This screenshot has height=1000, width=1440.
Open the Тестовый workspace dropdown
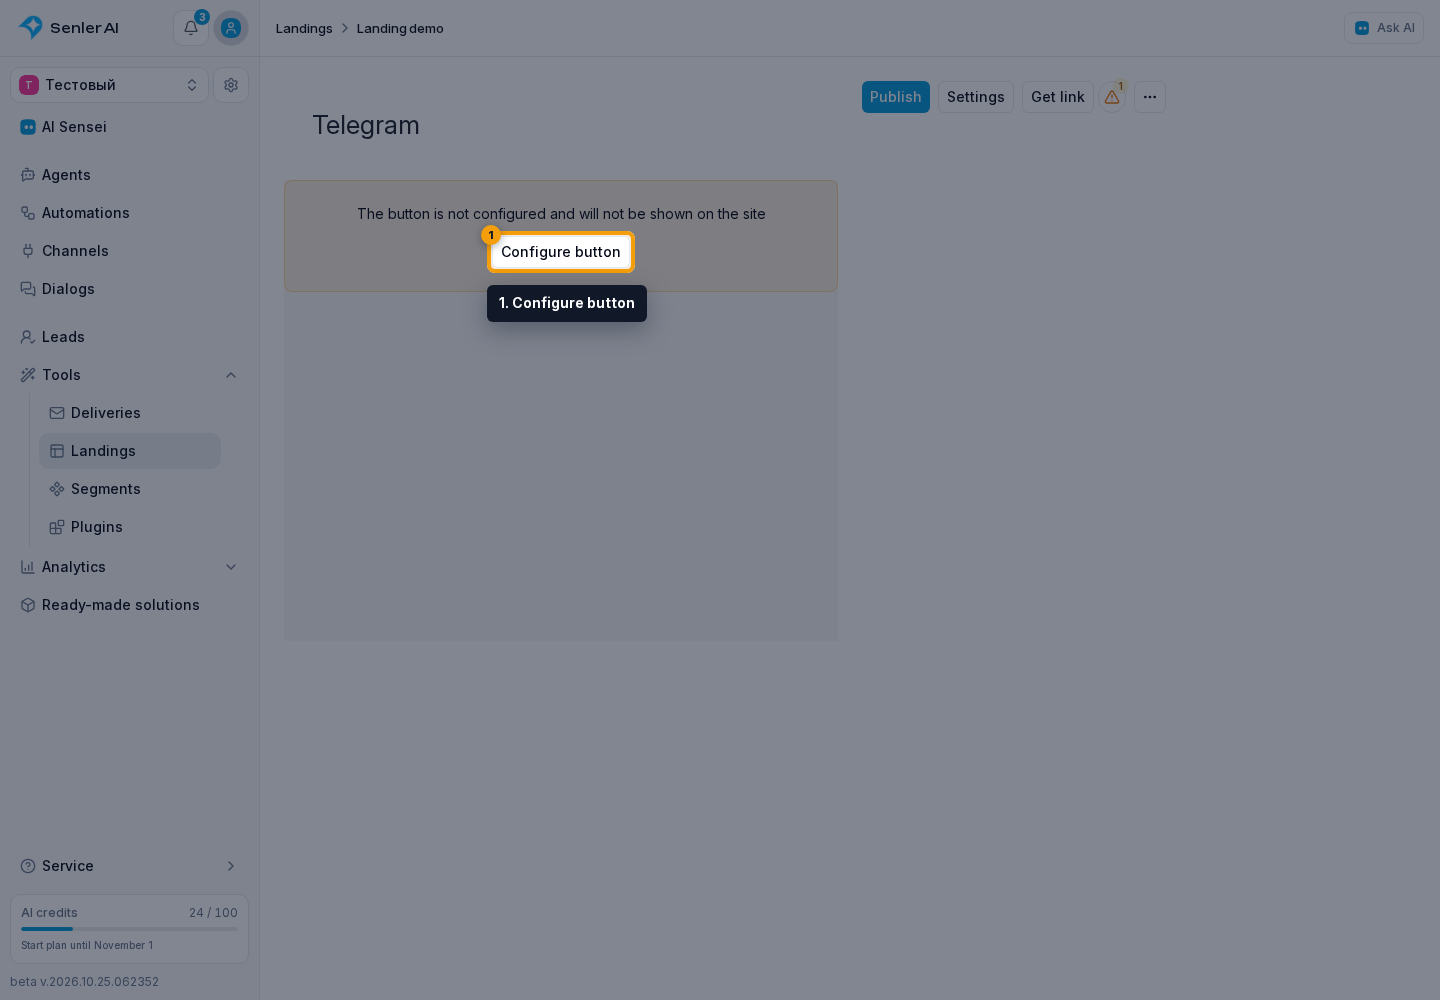[109, 85]
